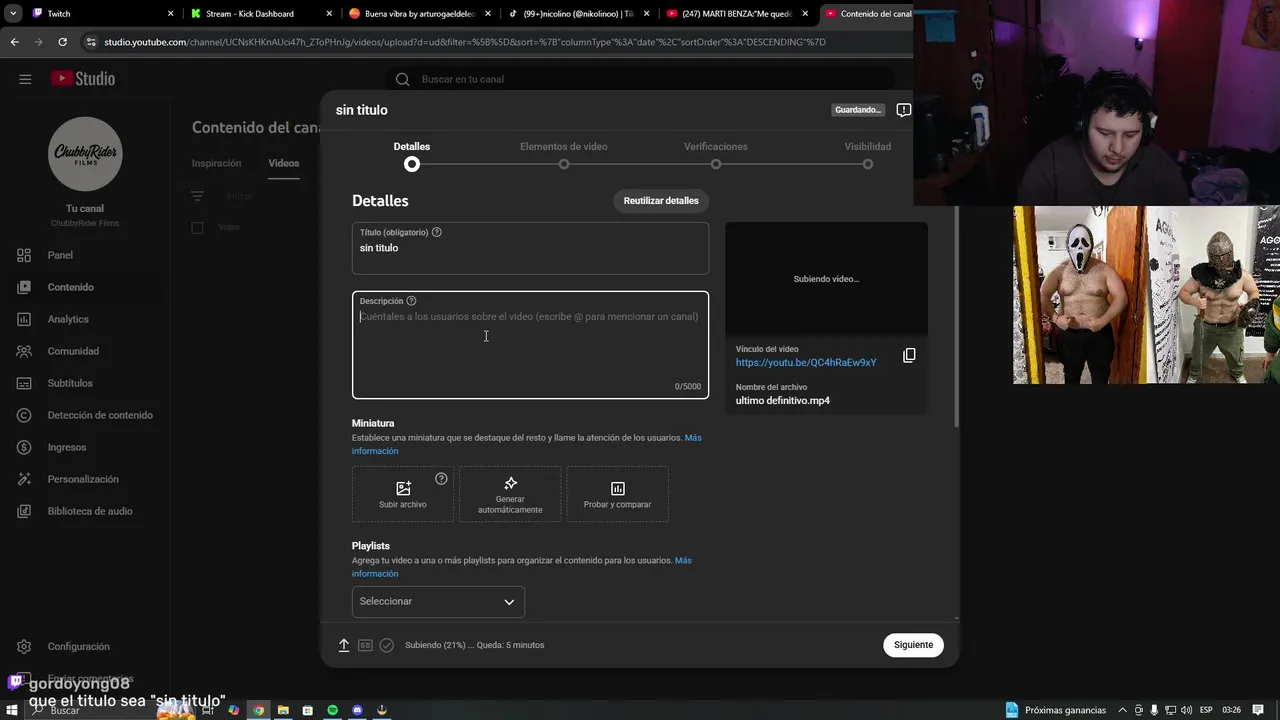Click the Reutilizar detalles button
The width and height of the screenshot is (1280, 720).
pos(661,201)
